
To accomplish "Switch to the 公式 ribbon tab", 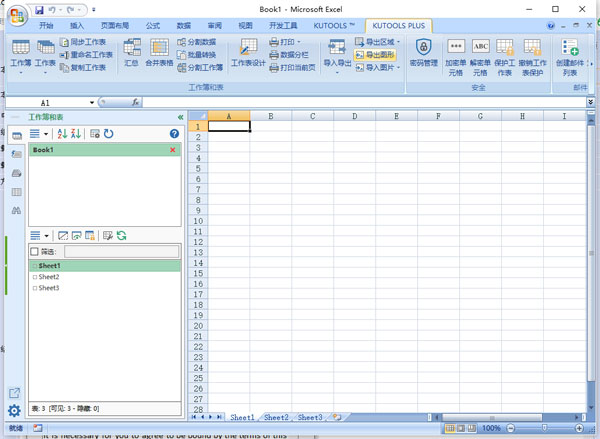I will click(x=152, y=23).
